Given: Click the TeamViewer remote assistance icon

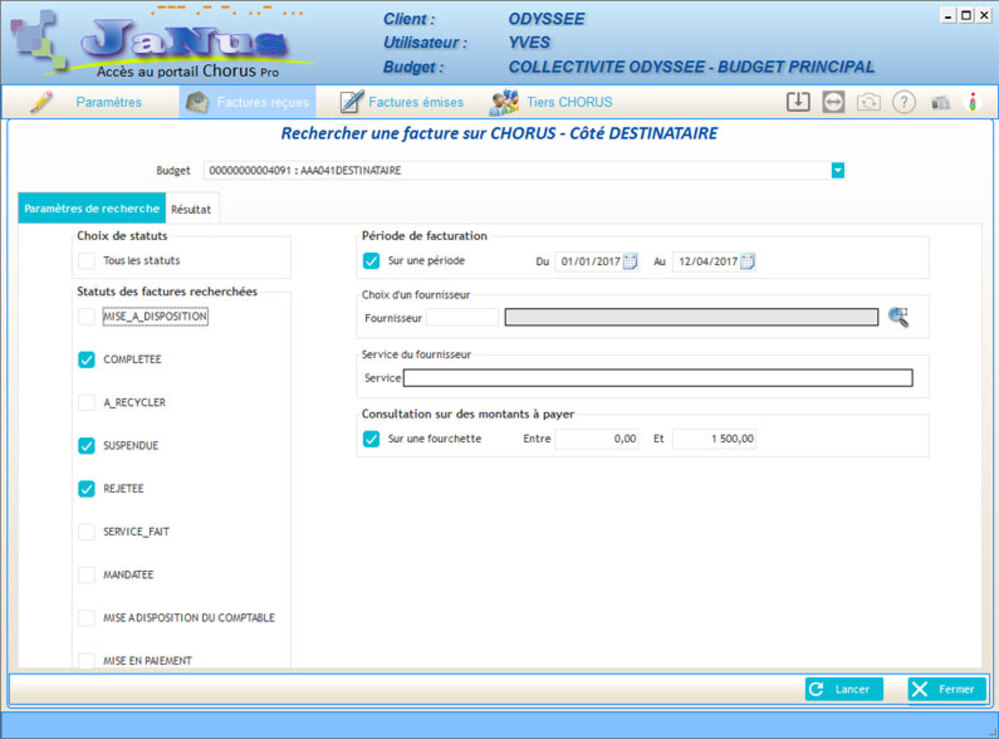Looking at the screenshot, I should (x=833, y=102).
